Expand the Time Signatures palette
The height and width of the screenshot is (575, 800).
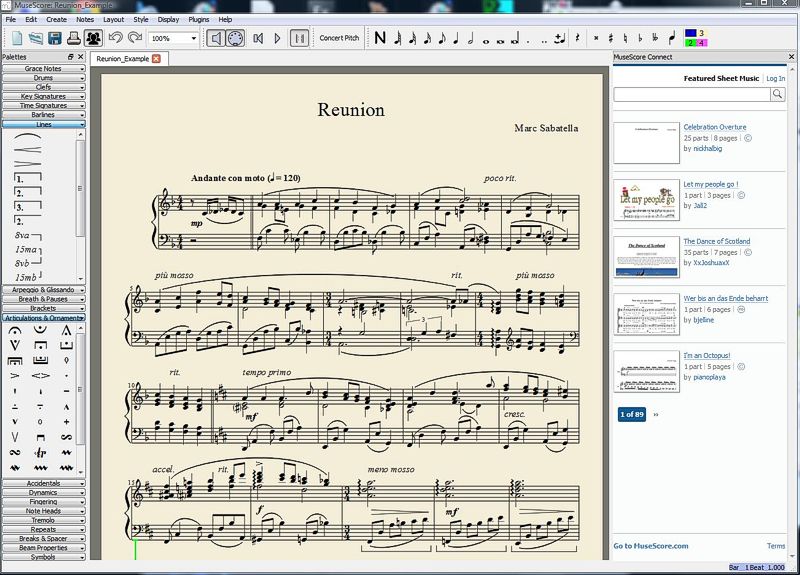43,106
